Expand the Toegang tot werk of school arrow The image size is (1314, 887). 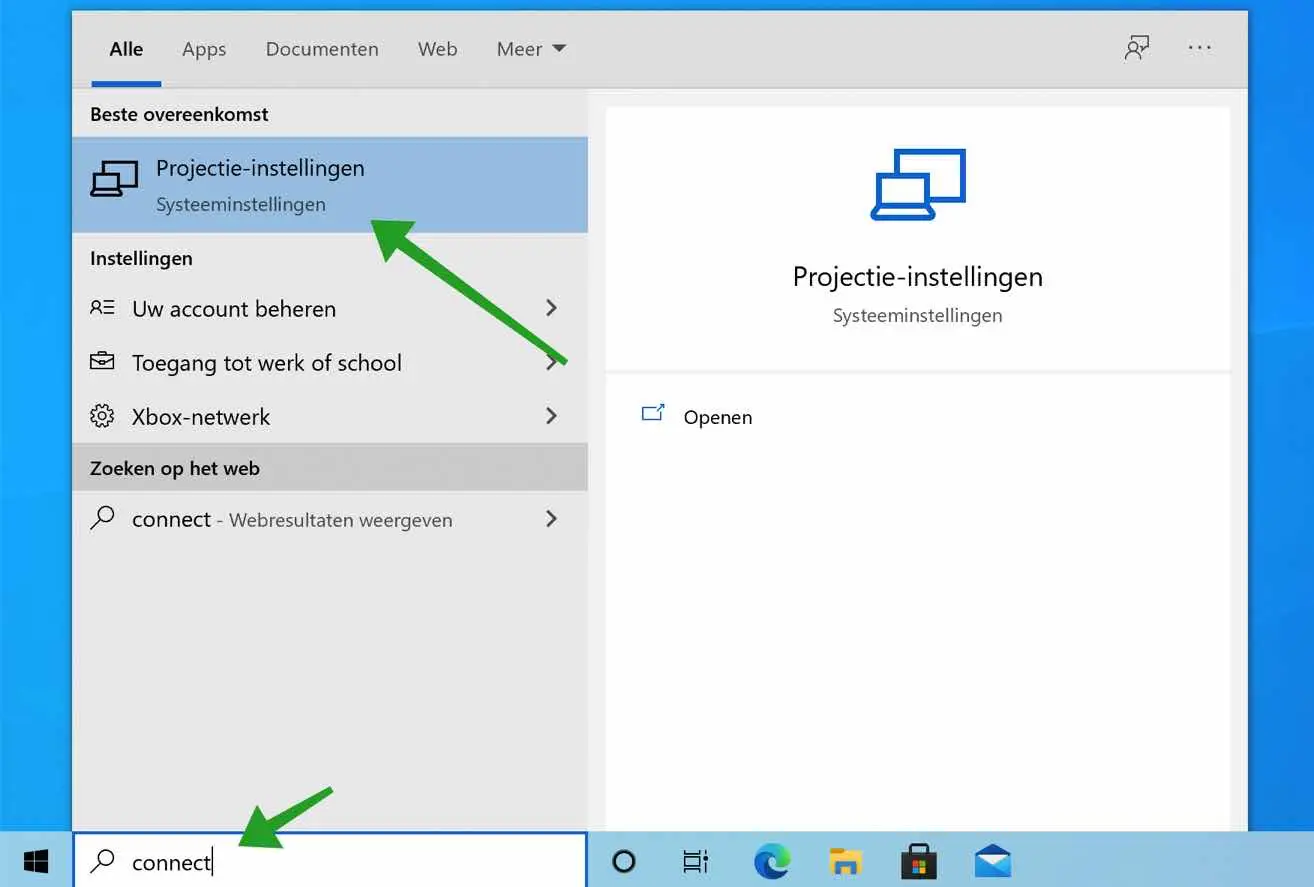551,362
